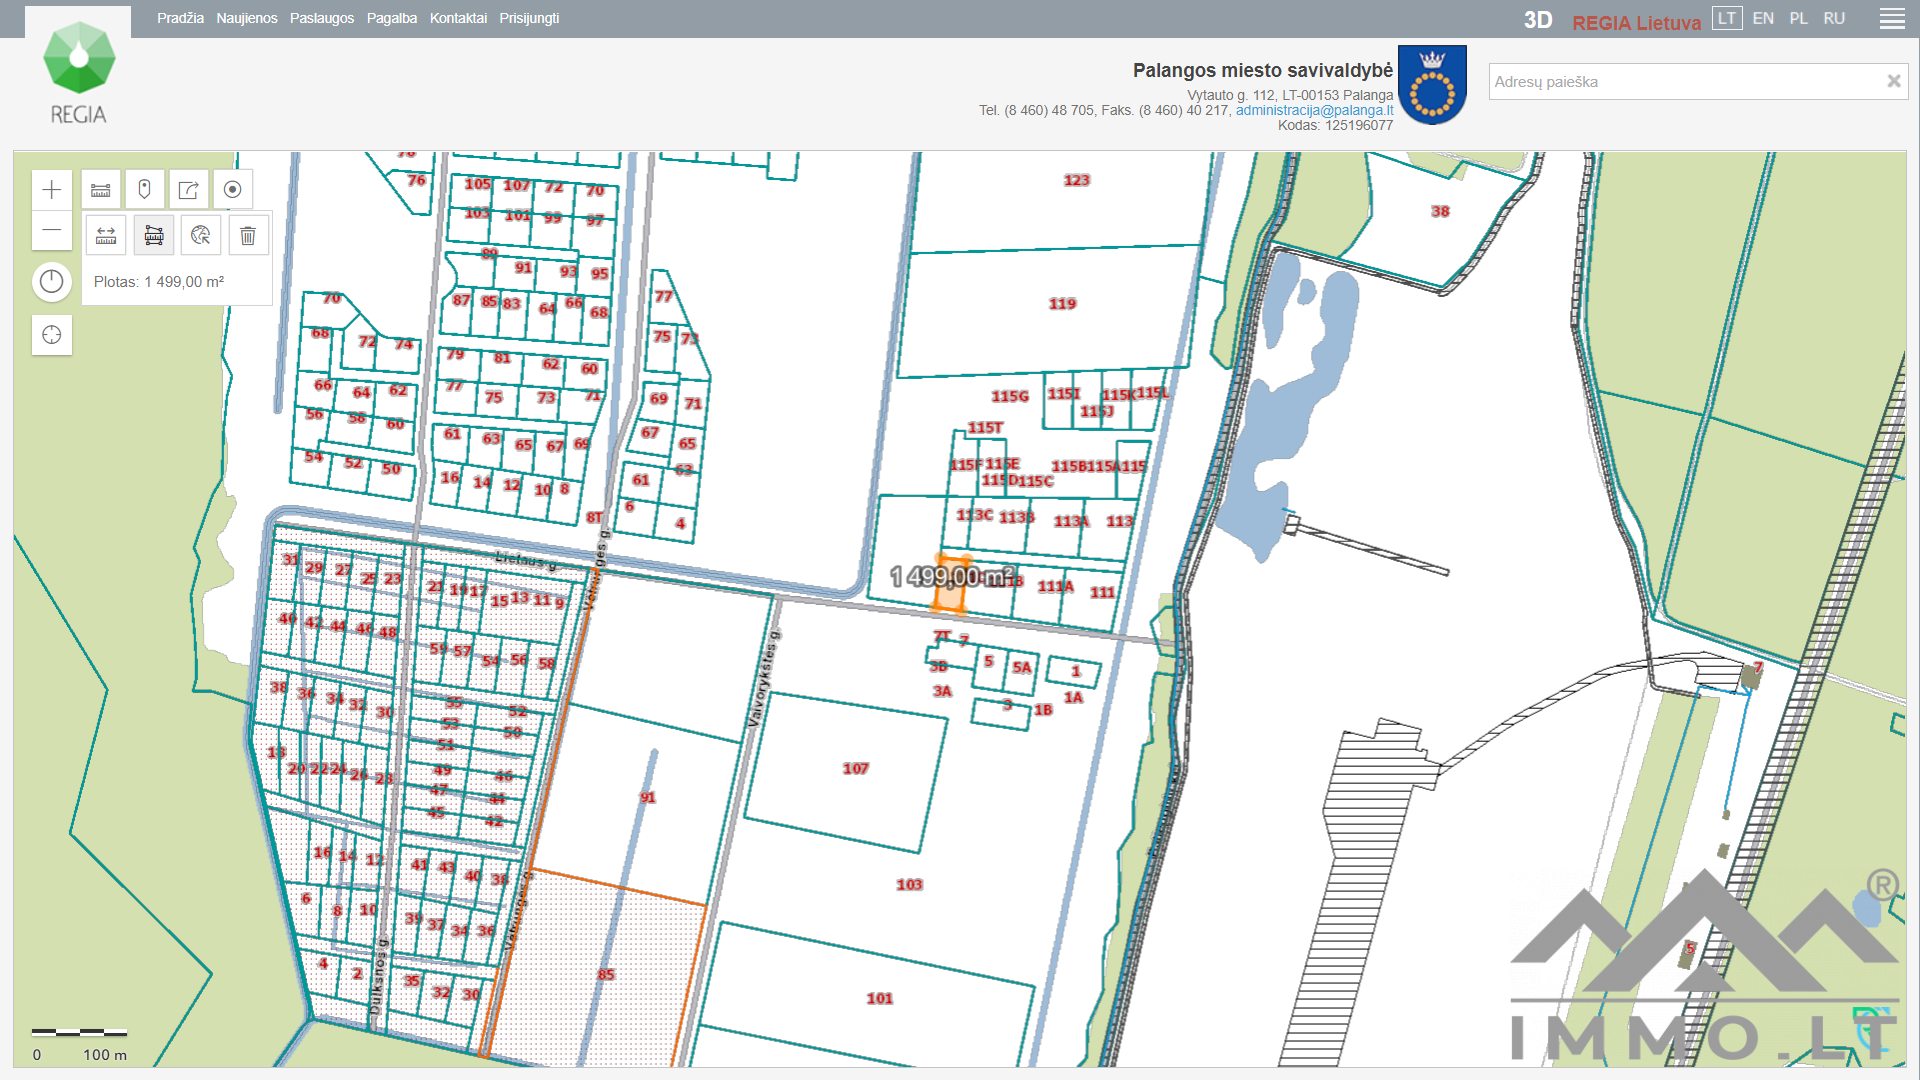This screenshot has height=1080, width=1920.
Task: Click parcel labeled 115G on map
Action: (x=1010, y=397)
